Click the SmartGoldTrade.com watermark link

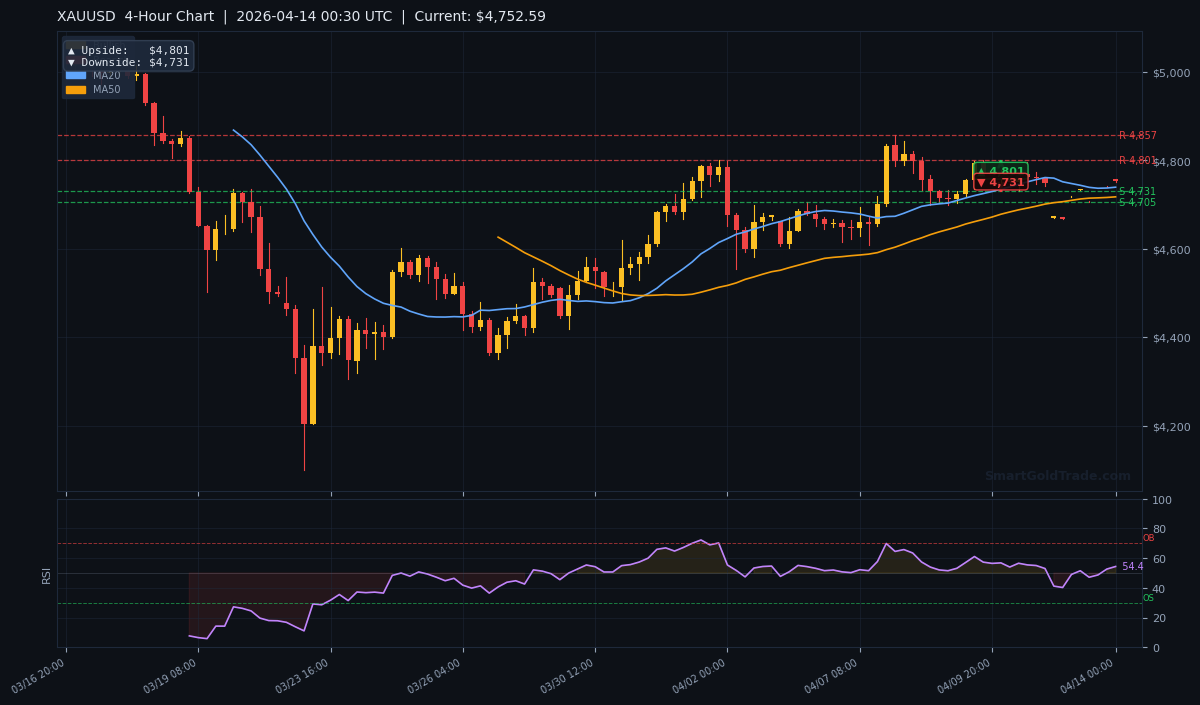1055,477
